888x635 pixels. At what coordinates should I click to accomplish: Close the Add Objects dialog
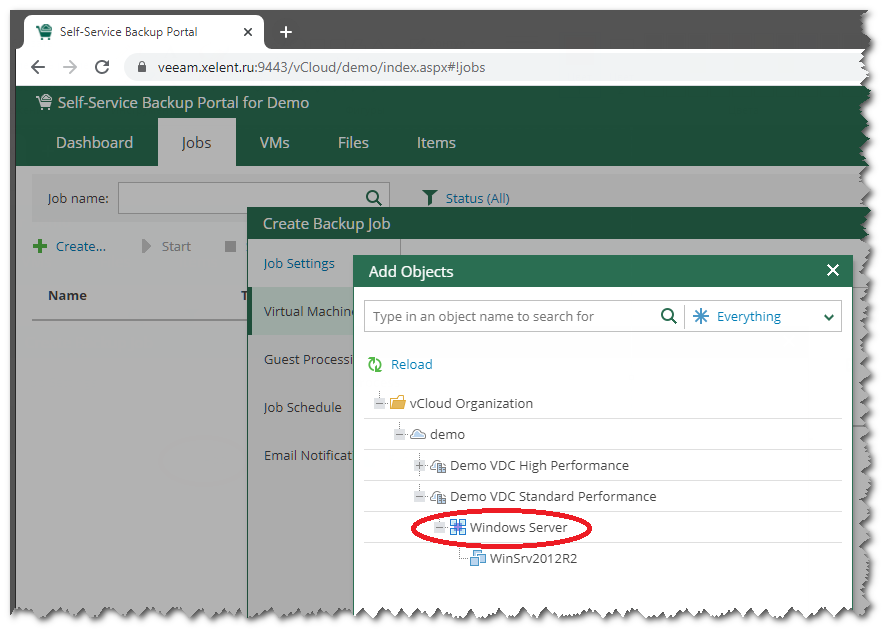point(832,271)
